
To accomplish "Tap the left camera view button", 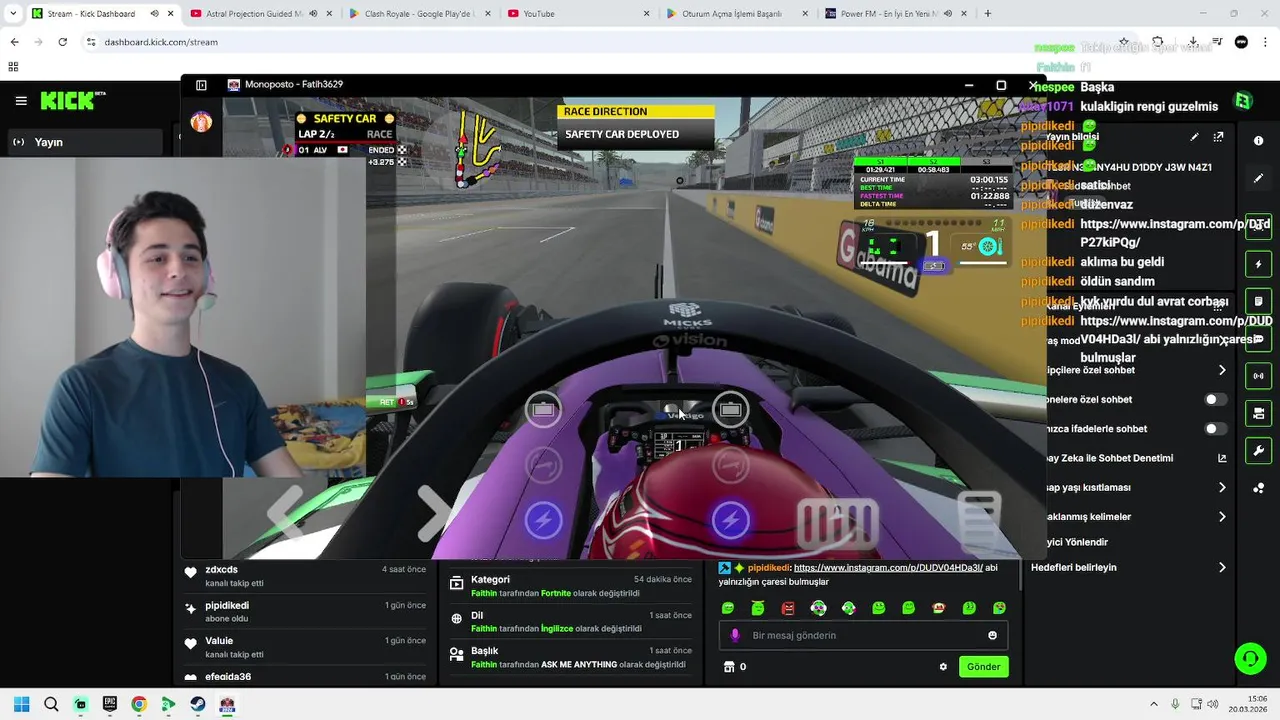I will click(543, 410).
